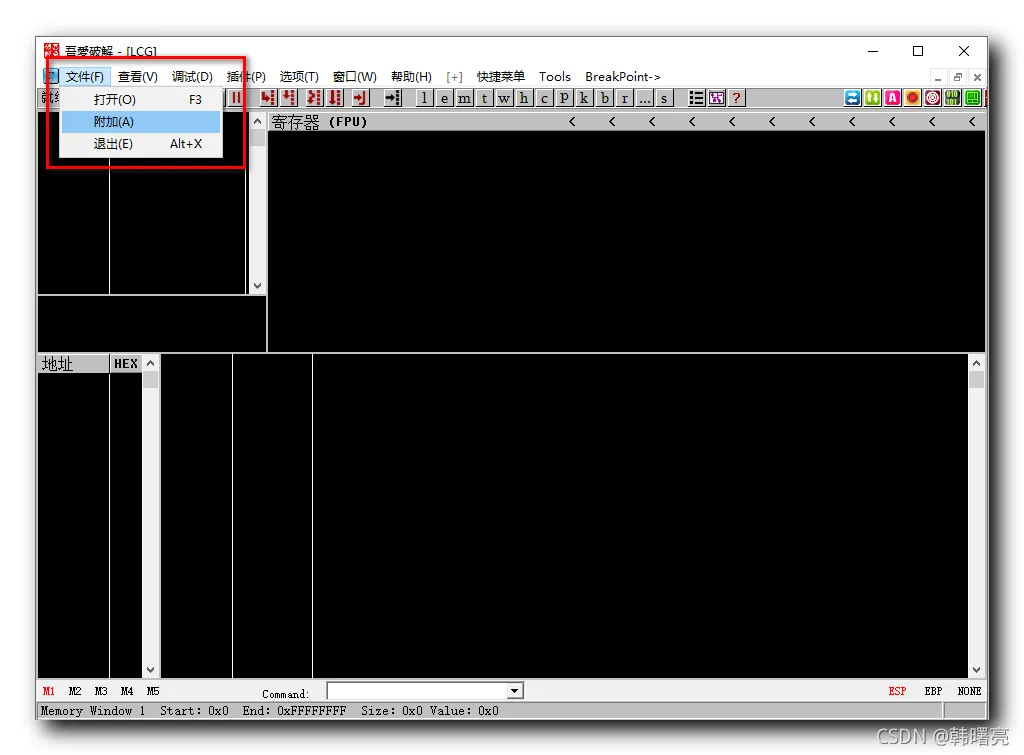
Task: Open References window with 'r' button
Action: (624, 98)
